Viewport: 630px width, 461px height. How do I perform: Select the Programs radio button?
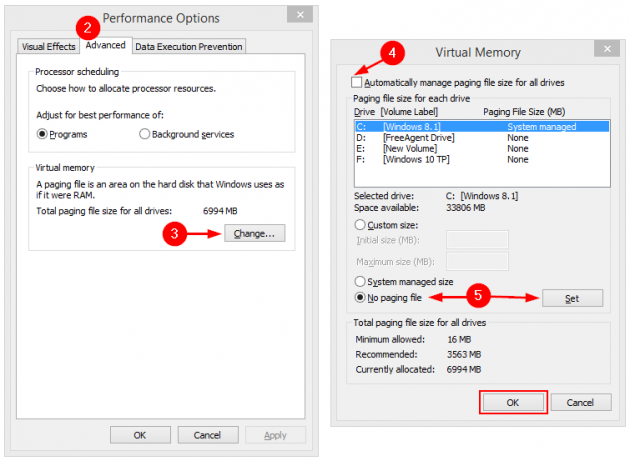tap(43, 134)
